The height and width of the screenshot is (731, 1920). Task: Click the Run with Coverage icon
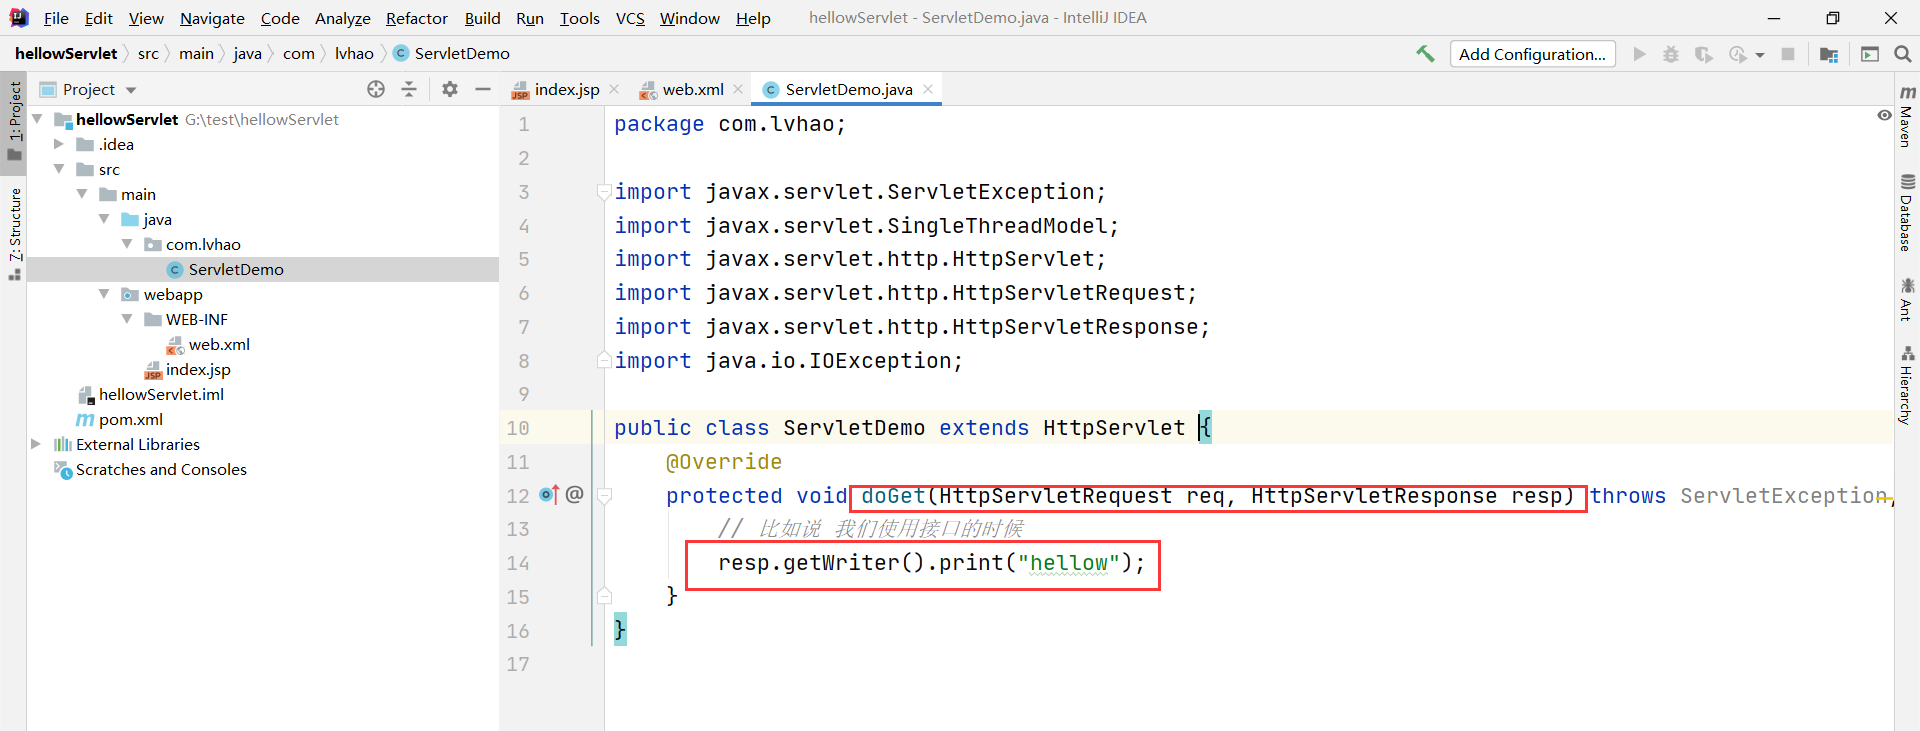pos(1703,54)
